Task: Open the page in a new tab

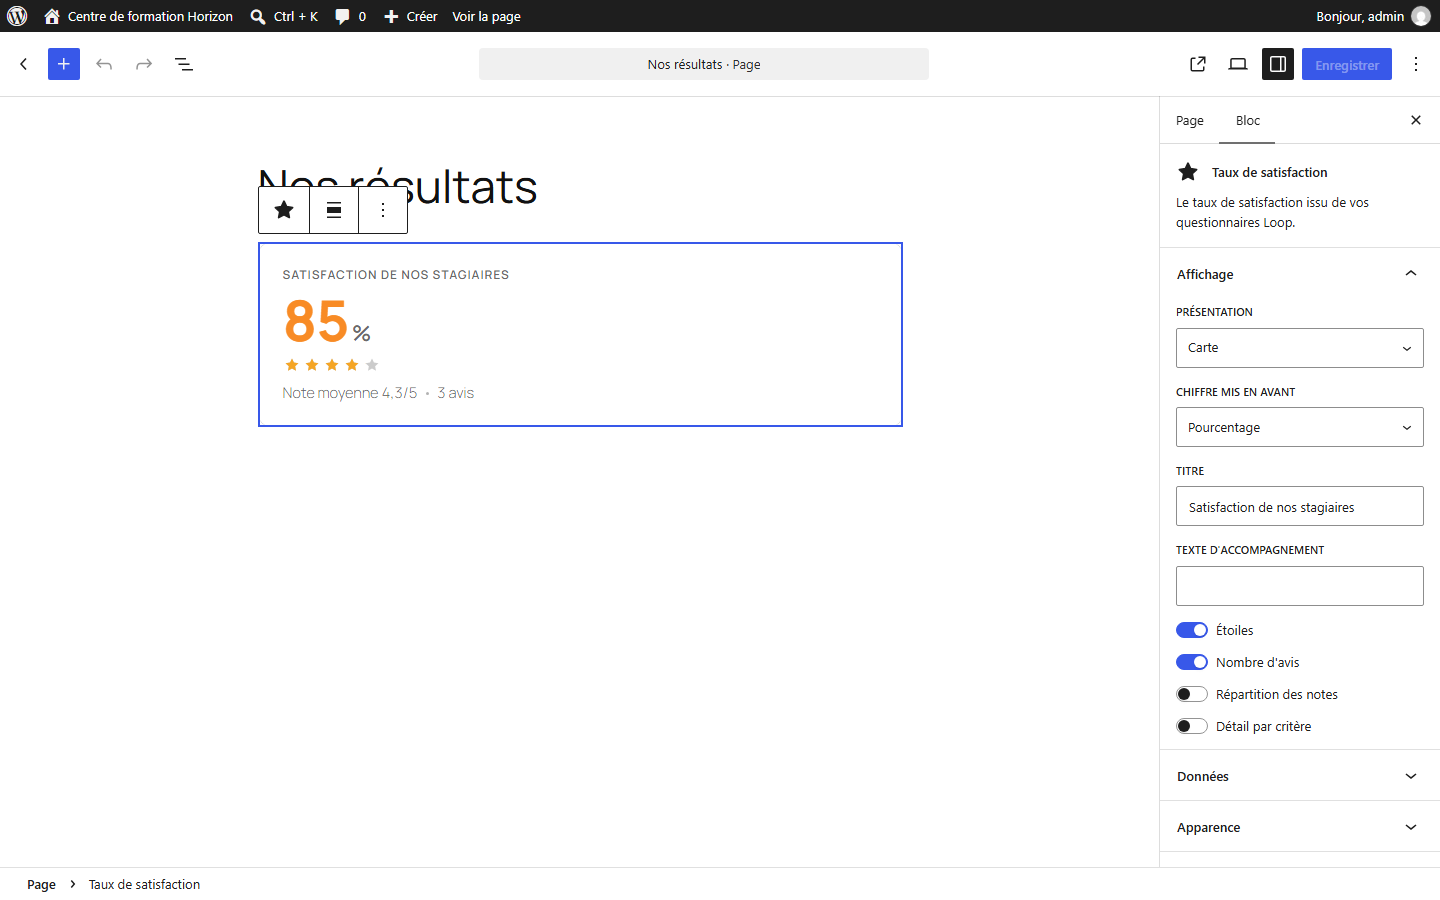Action: pos(1198,64)
